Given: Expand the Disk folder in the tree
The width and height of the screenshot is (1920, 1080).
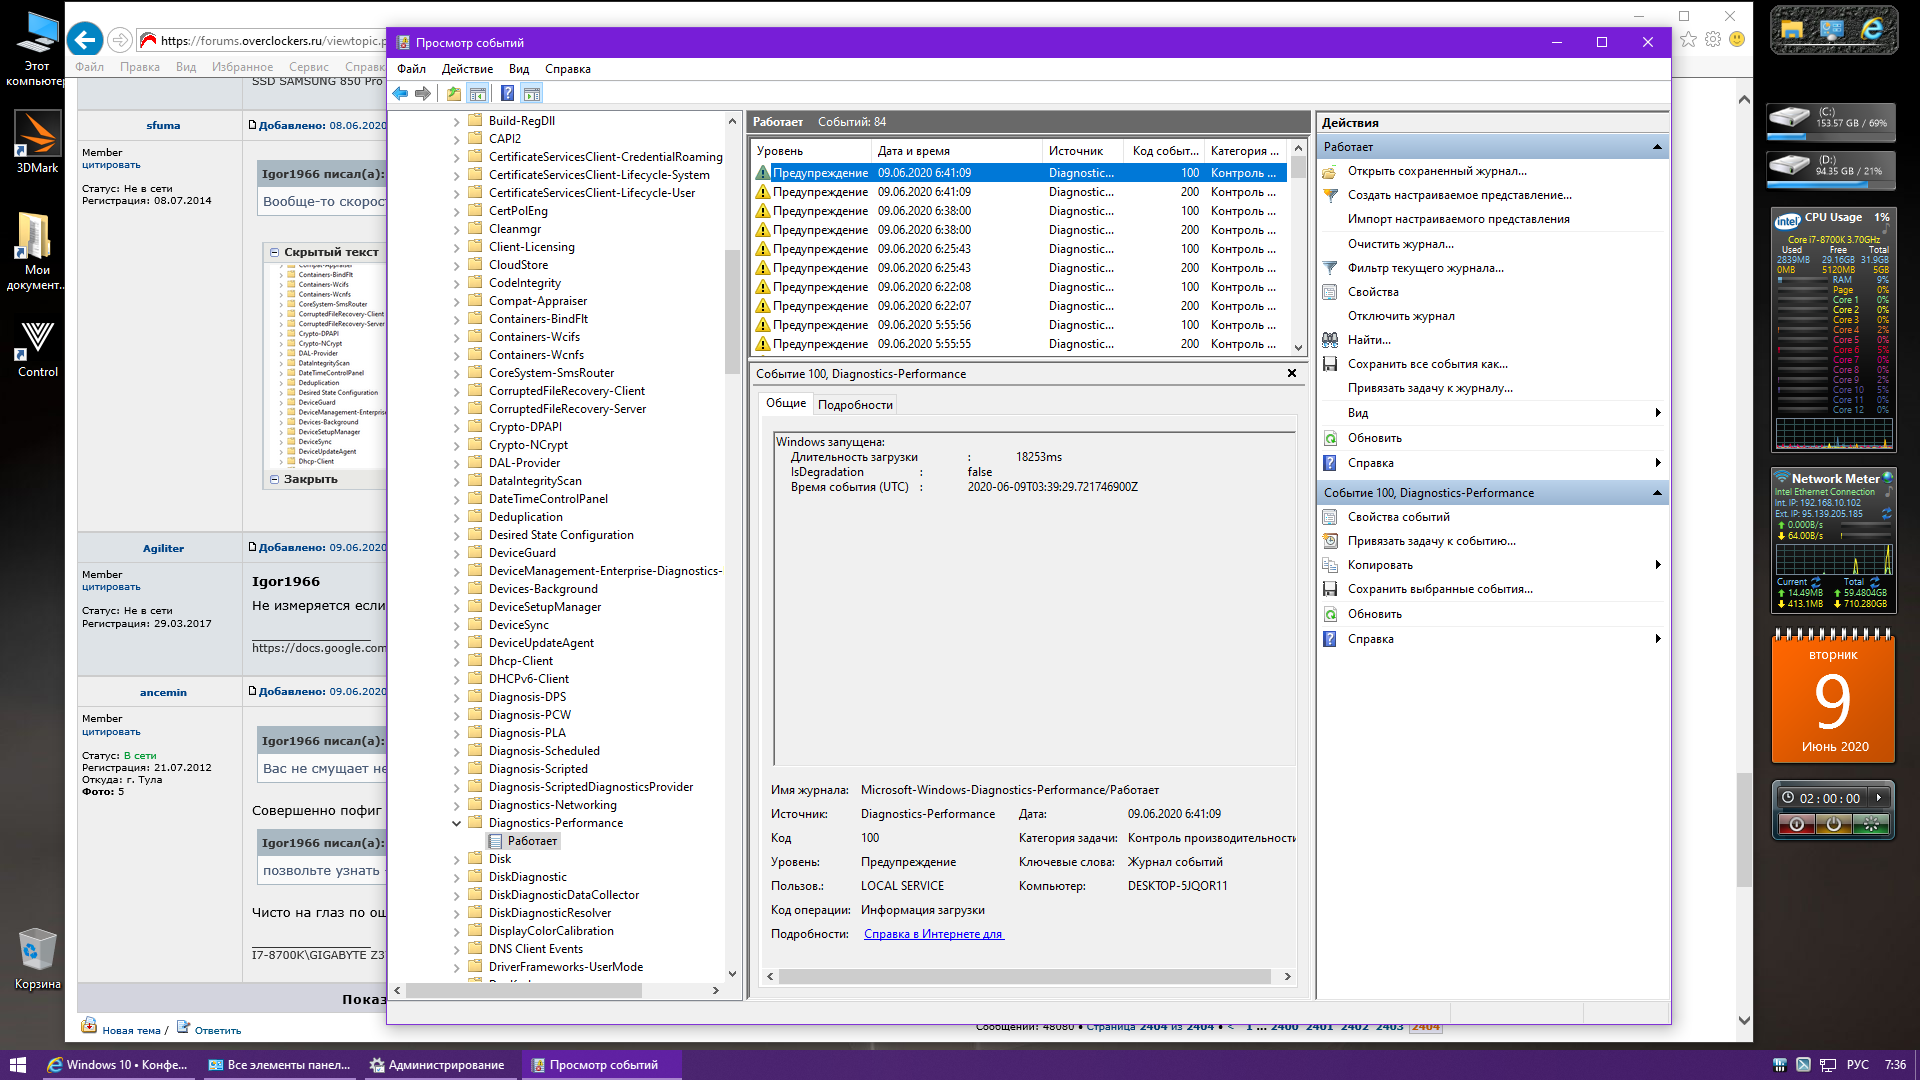Looking at the screenshot, I should pos(457,859).
